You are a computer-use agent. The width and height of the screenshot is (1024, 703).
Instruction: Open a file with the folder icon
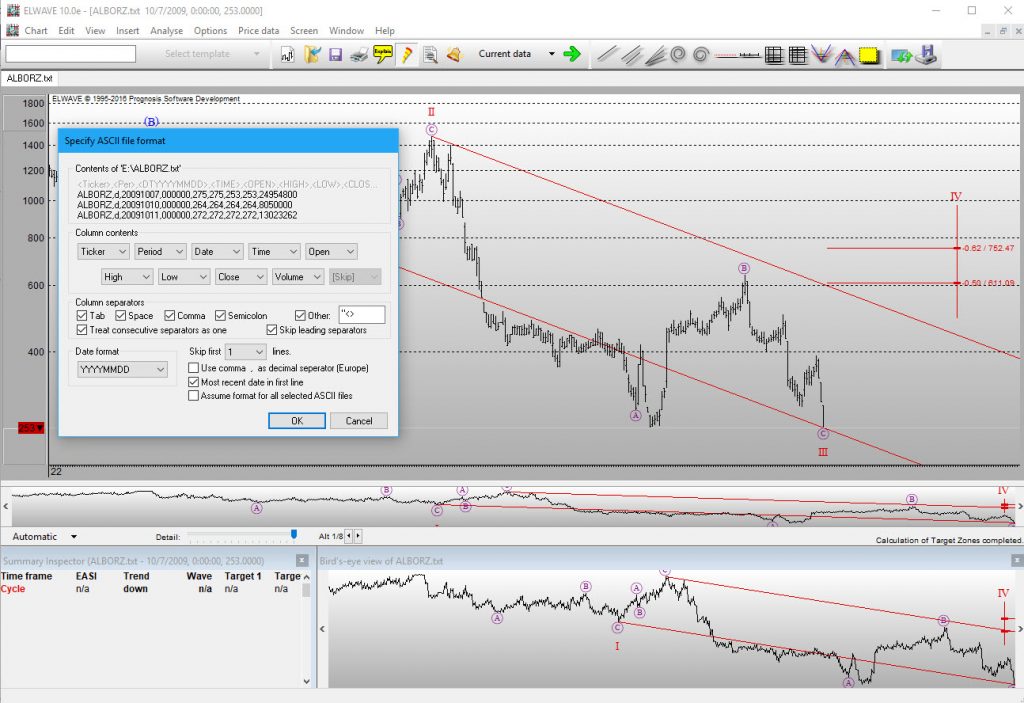click(x=312, y=54)
